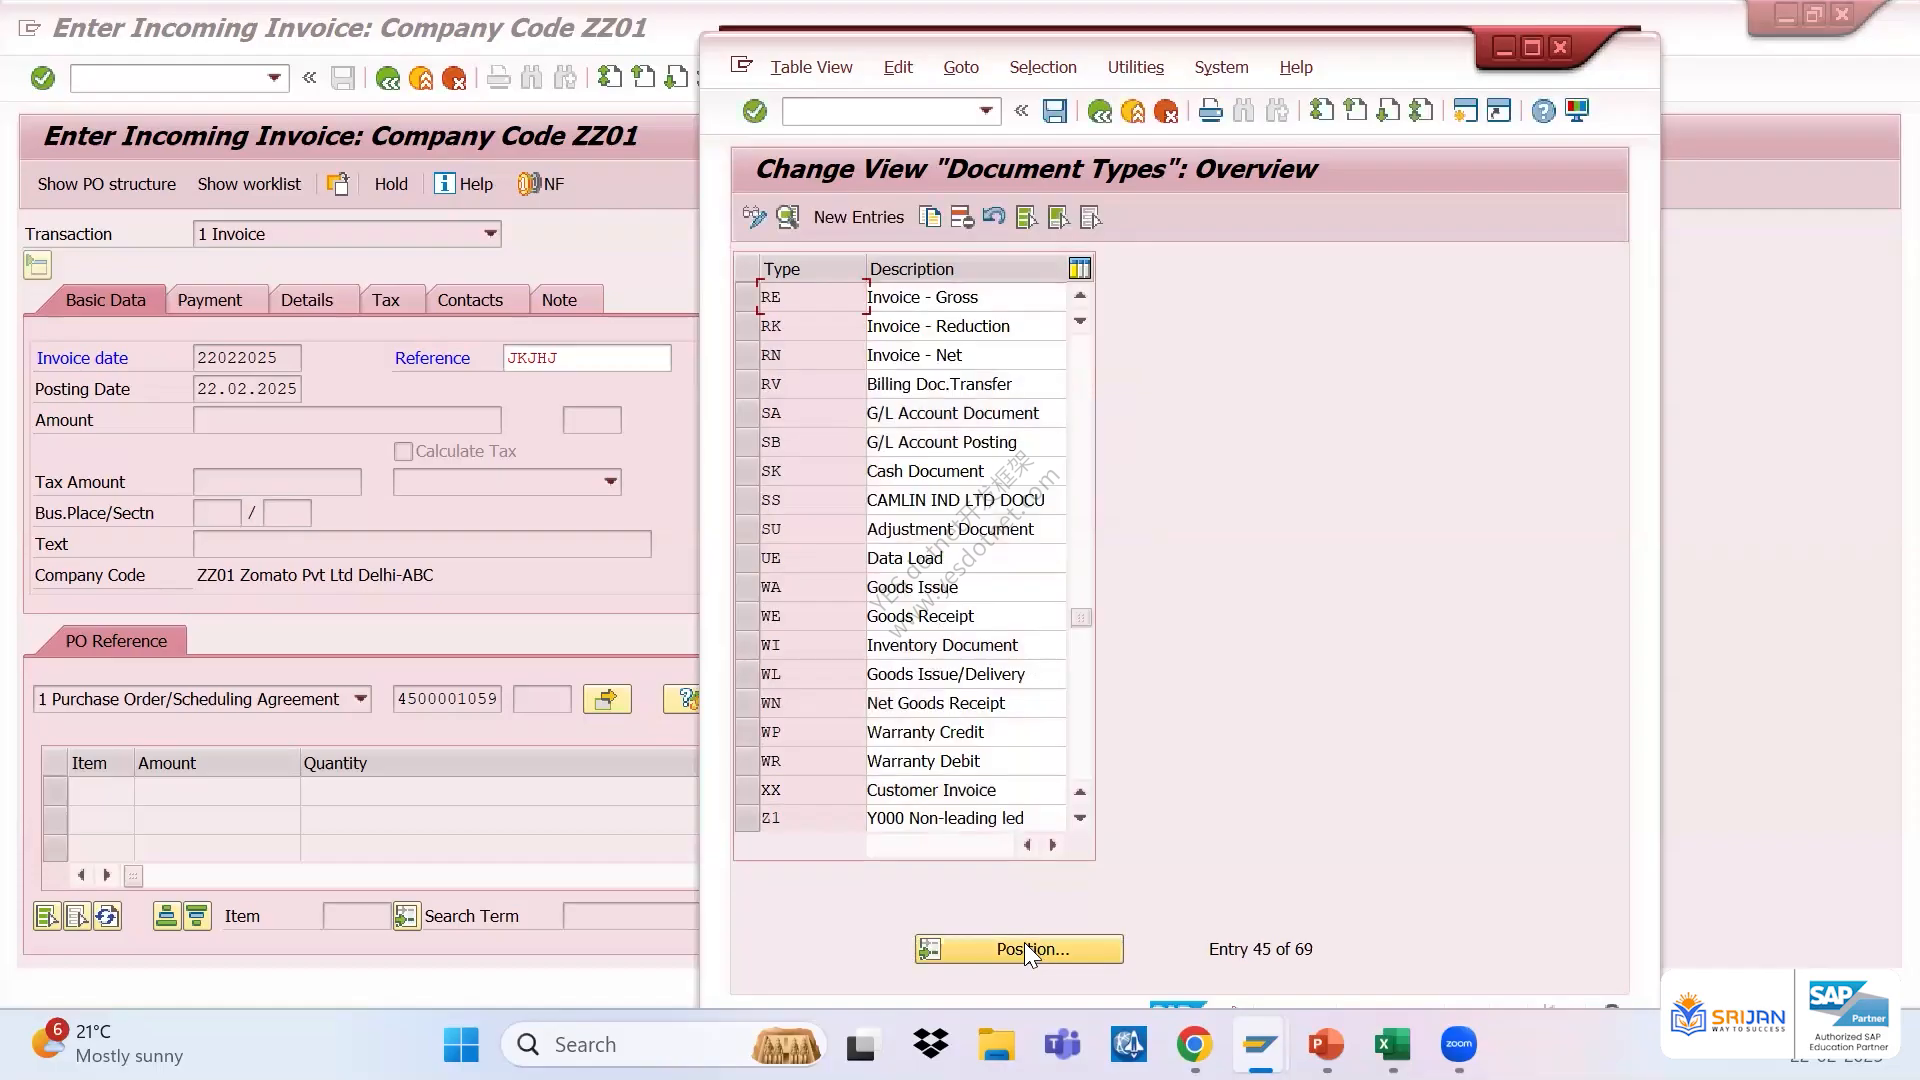Click the Position... button
The height and width of the screenshot is (1080, 1920).
click(1019, 949)
